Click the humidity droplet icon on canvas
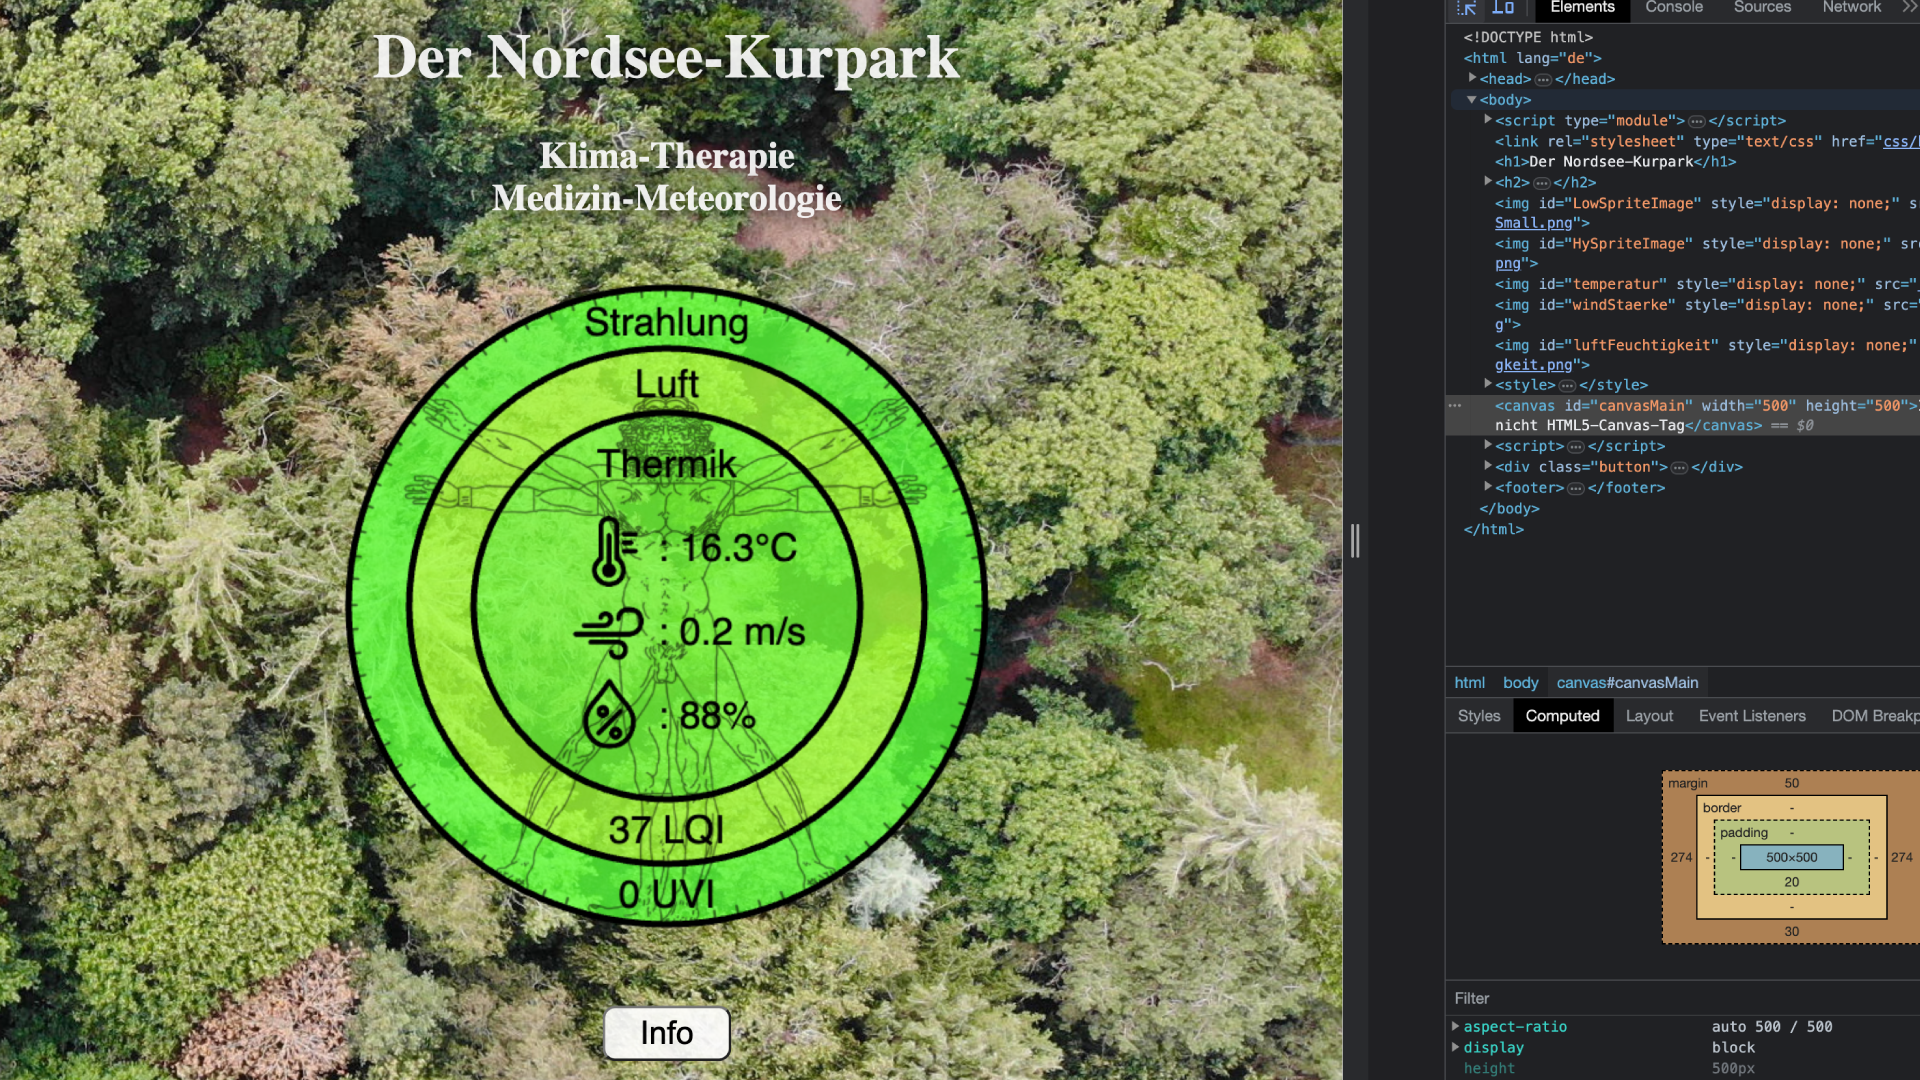Screen dimensions: 1920x1080 609,714
